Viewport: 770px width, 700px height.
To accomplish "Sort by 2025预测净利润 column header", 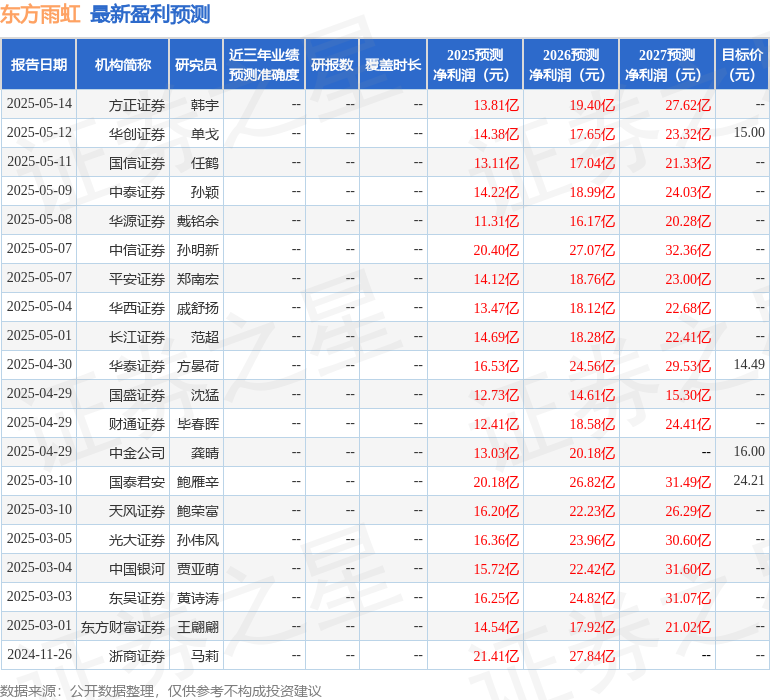I will [475, 65].
